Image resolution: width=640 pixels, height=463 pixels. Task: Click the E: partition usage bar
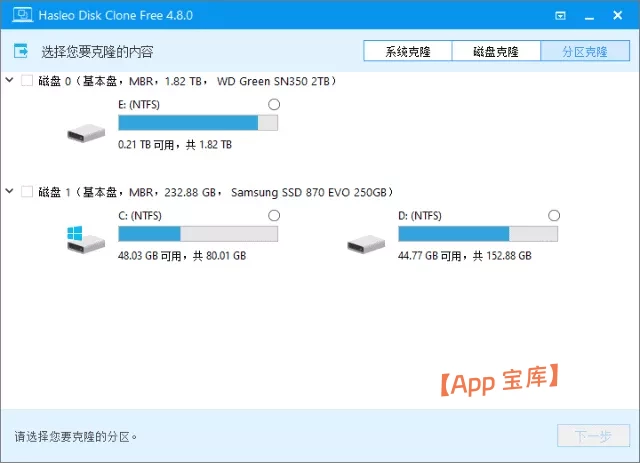(x=198, y=123)
